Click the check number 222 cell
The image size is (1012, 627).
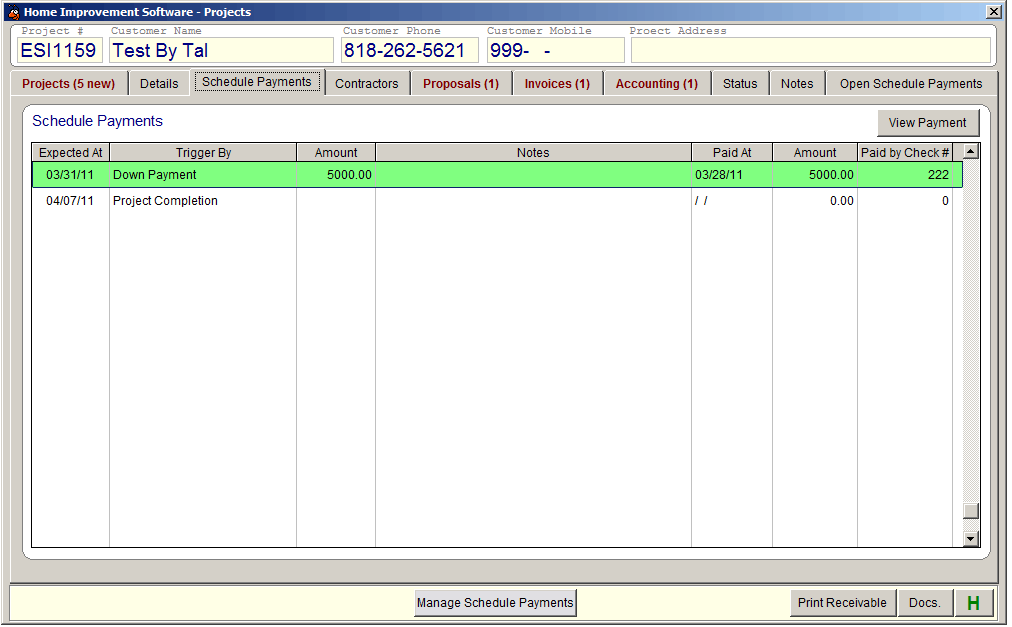click(905, 175)
